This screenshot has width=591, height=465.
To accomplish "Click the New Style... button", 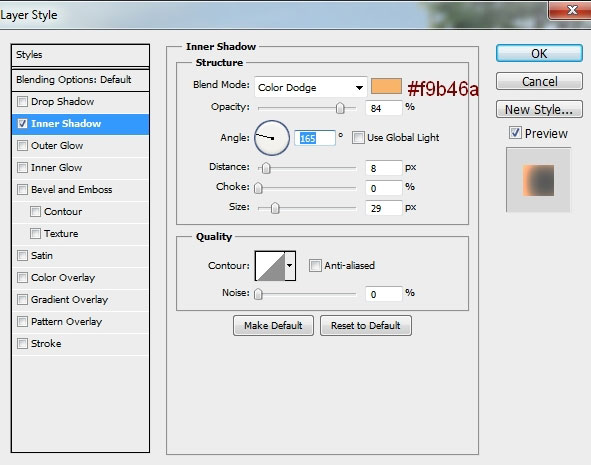I will pos(539,109).
